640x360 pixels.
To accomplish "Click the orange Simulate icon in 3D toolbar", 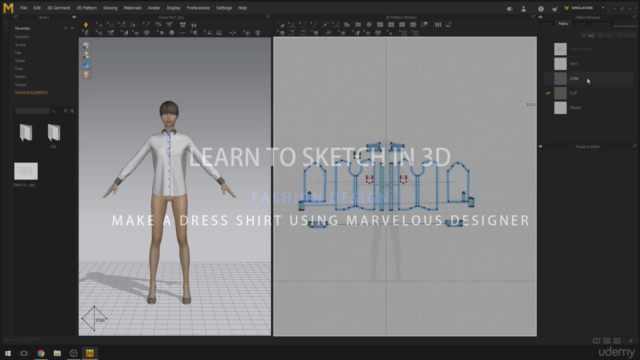I will coord(86,25).
